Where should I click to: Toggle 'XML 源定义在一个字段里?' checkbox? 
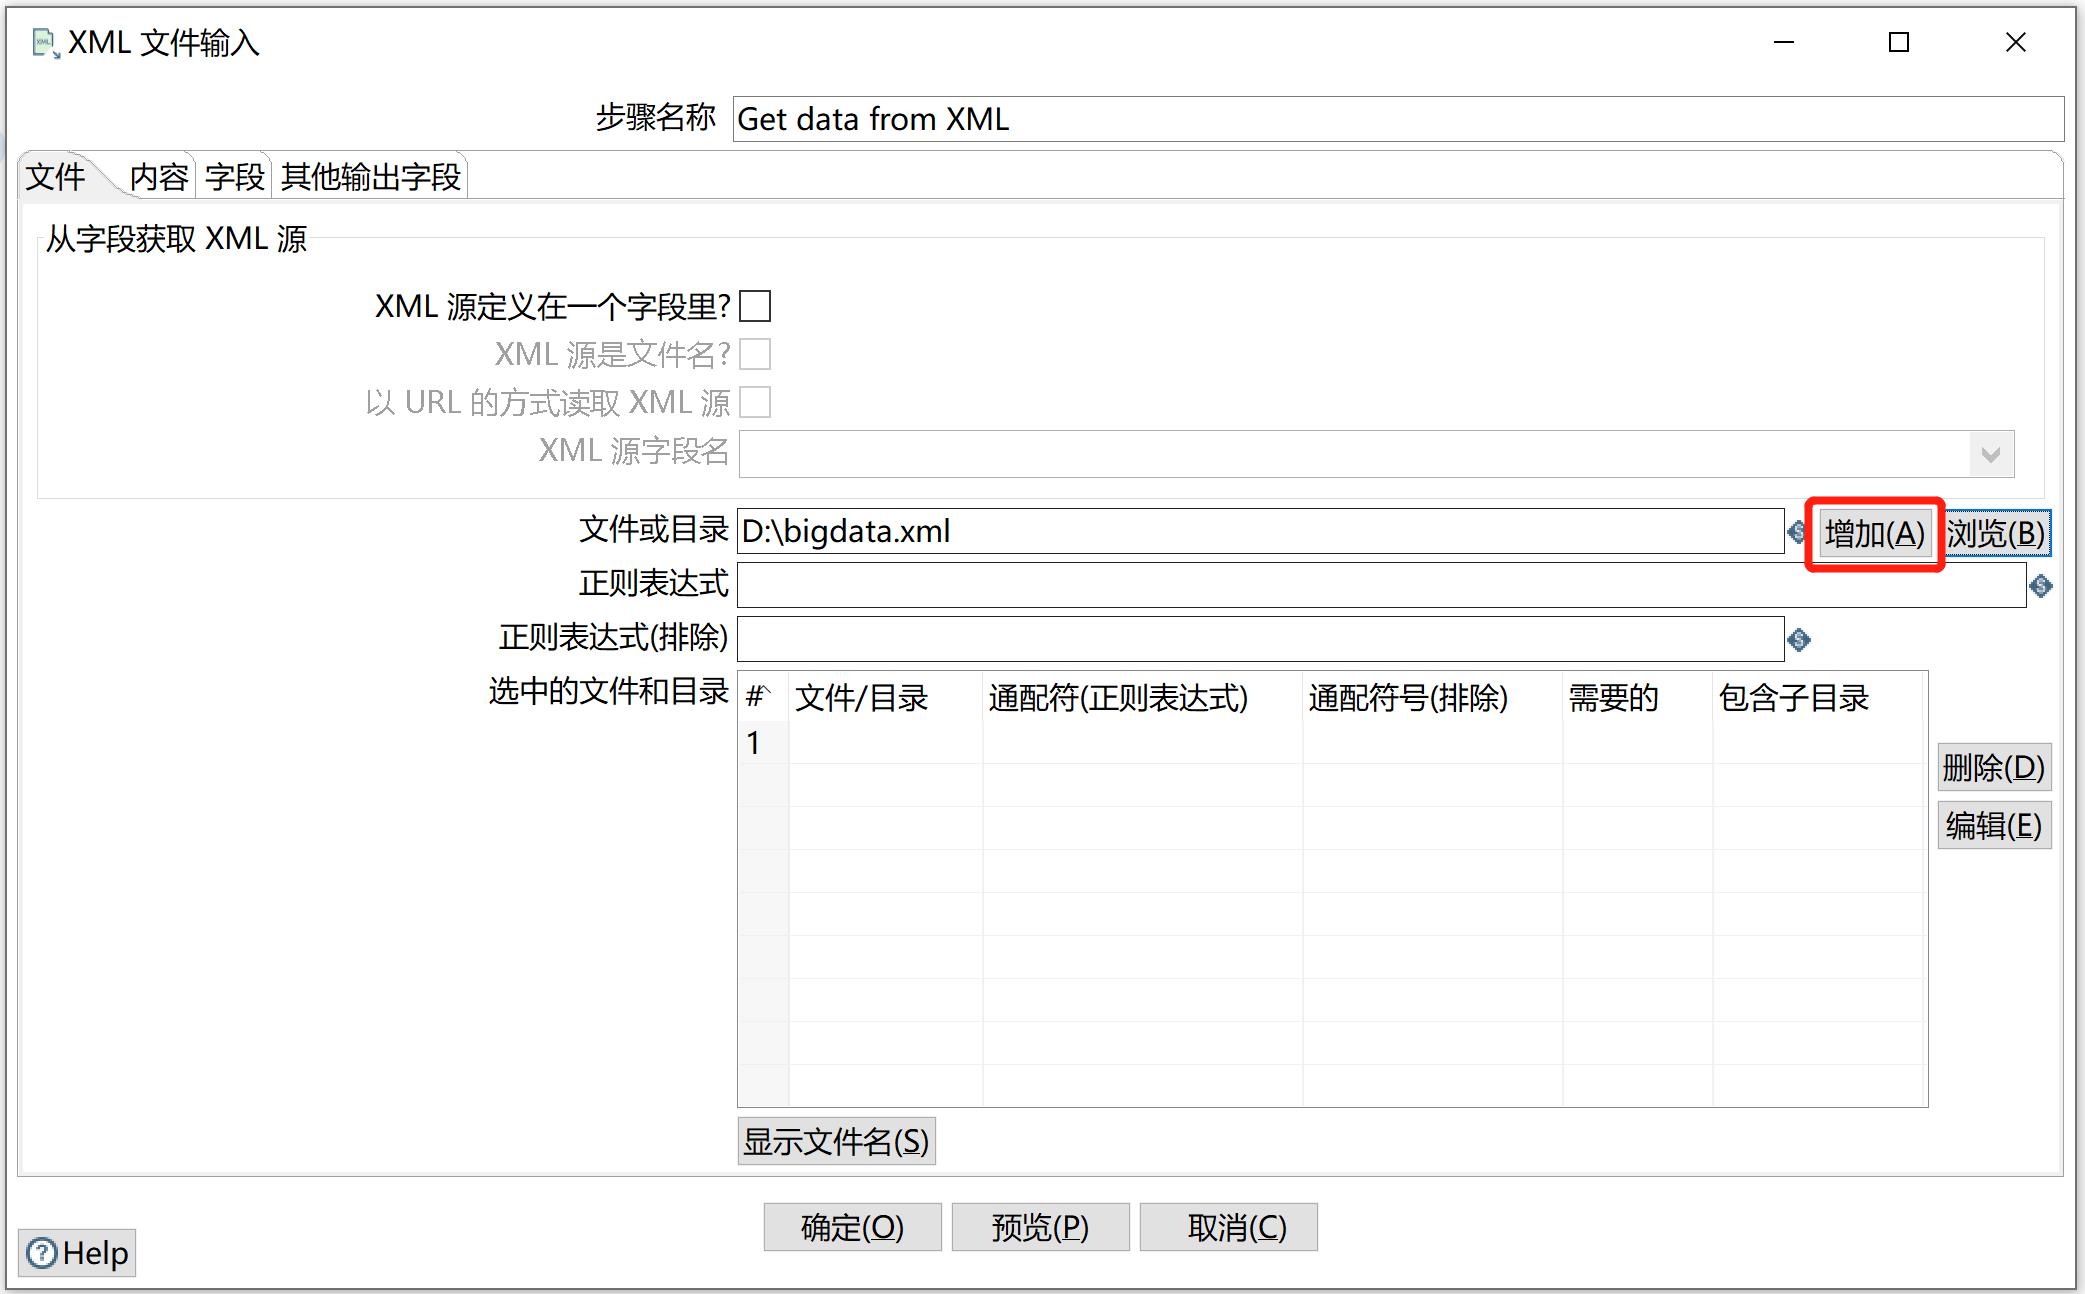click(755, 306)
